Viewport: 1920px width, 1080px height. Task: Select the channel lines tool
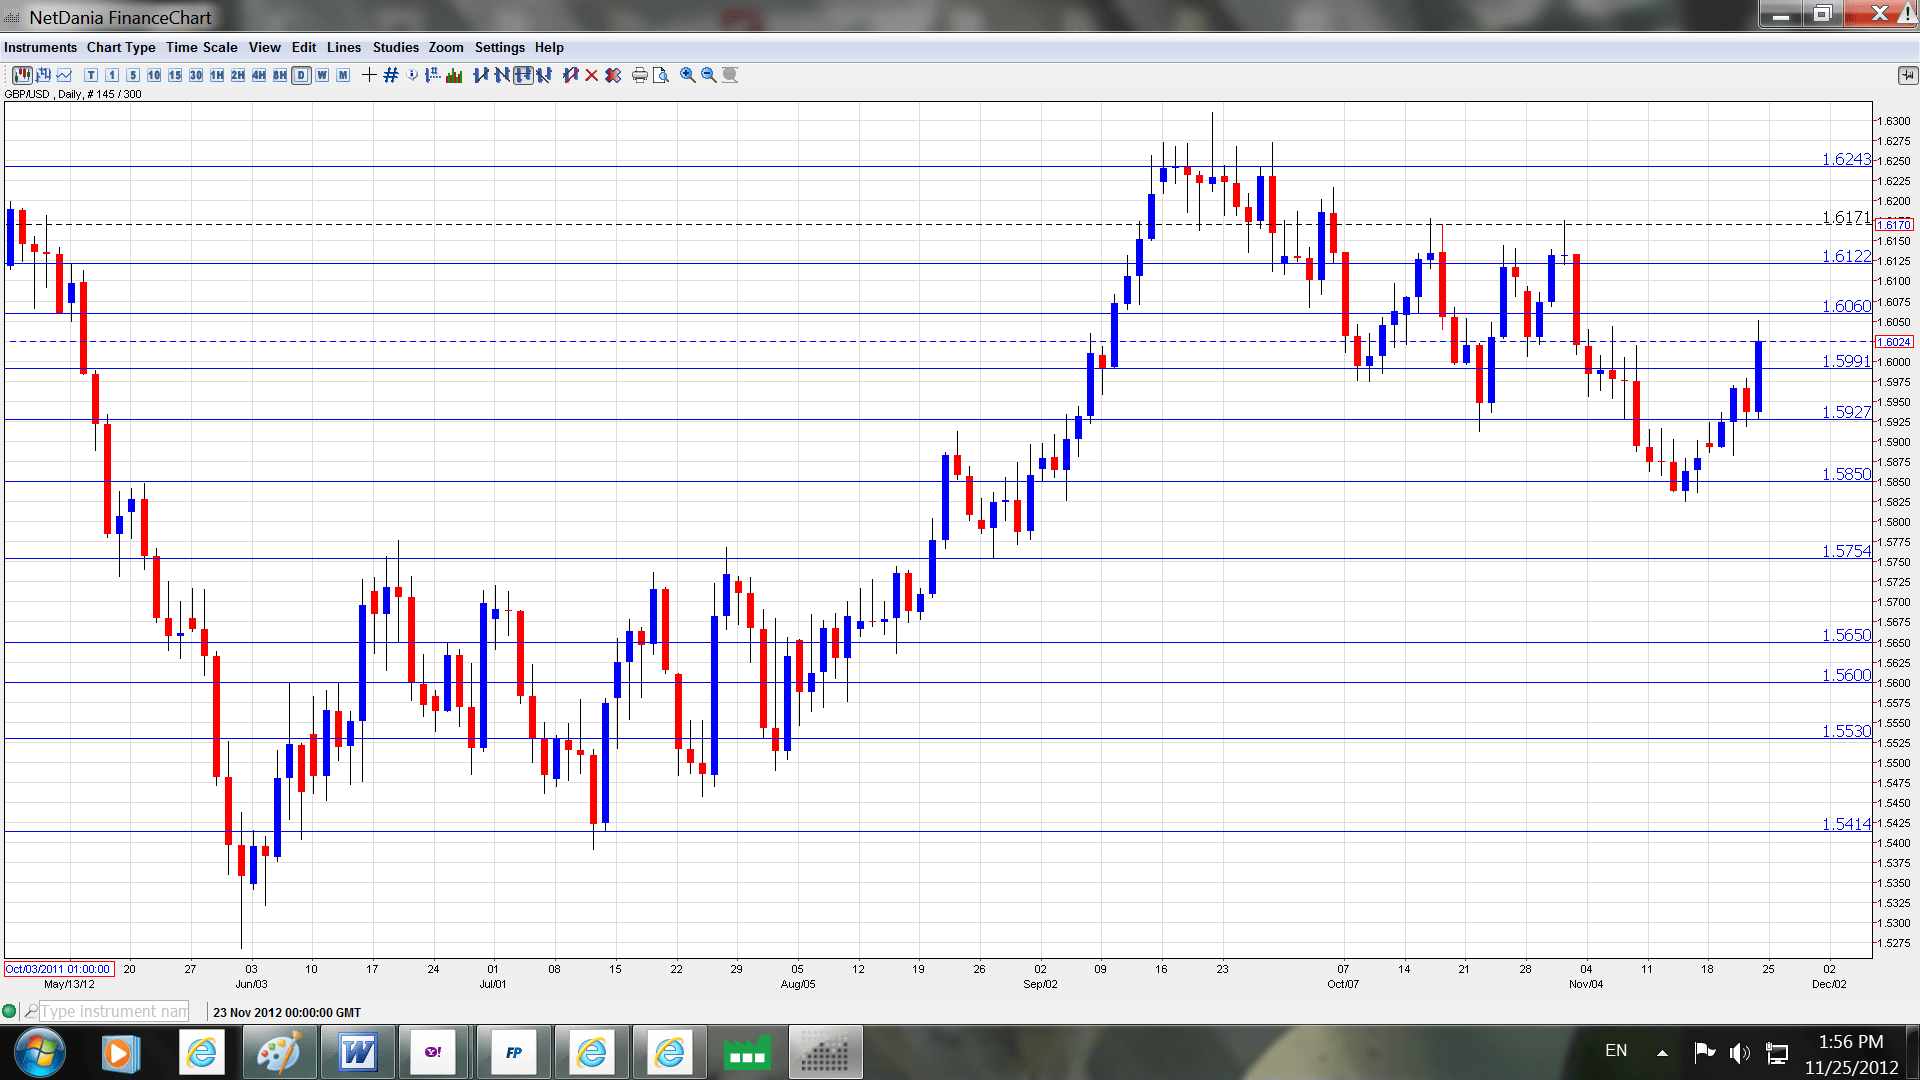(544, 75)
